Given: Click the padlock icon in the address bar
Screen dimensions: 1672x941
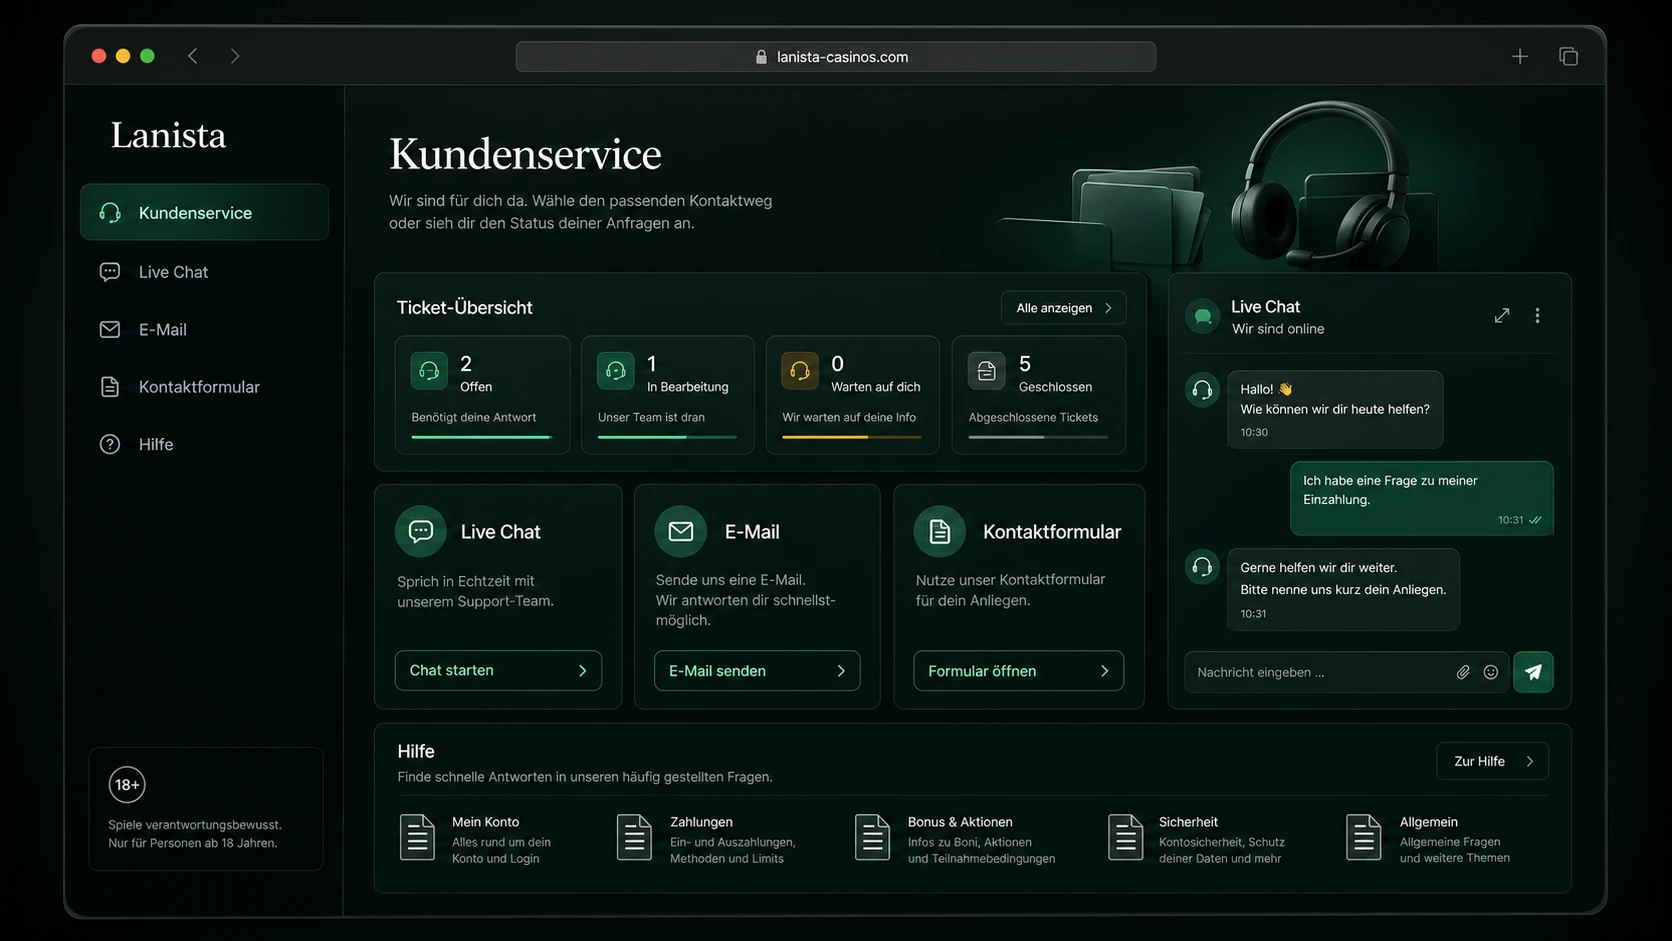Looking at the screenshot, I should (762, 57).
